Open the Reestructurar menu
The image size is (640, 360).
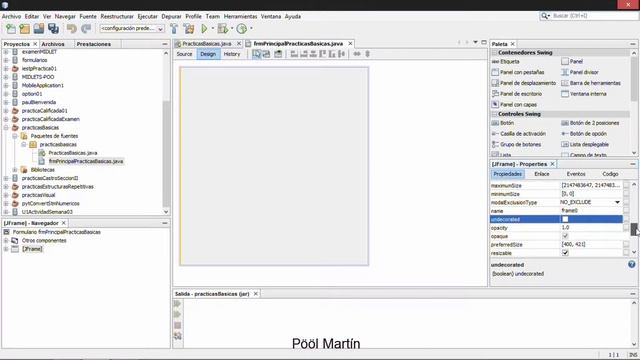[x=117, y=16]
